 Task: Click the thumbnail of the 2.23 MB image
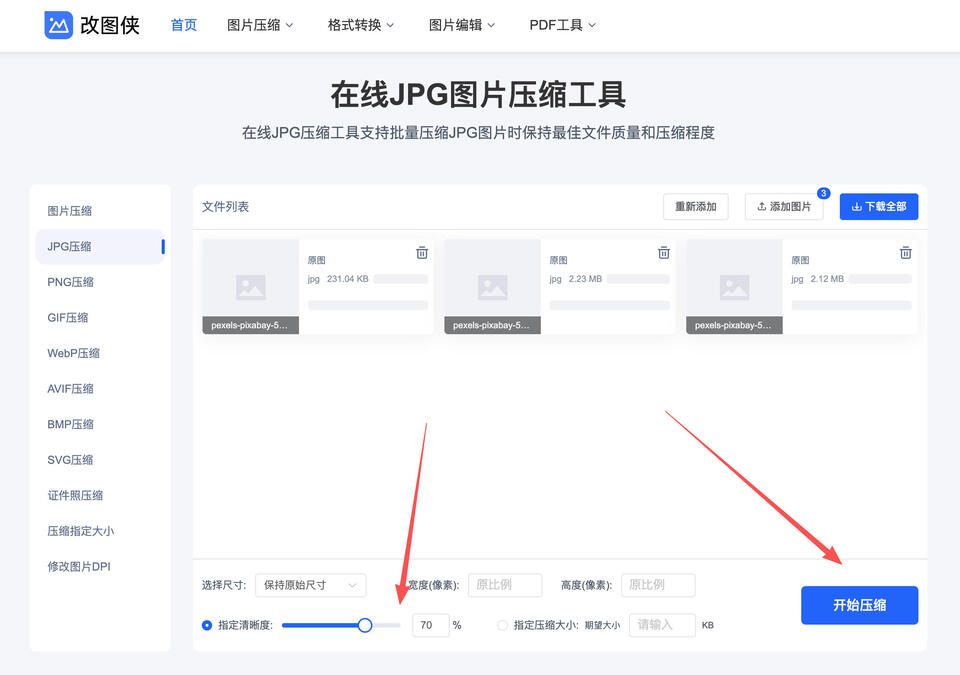[x=492, y=287]
